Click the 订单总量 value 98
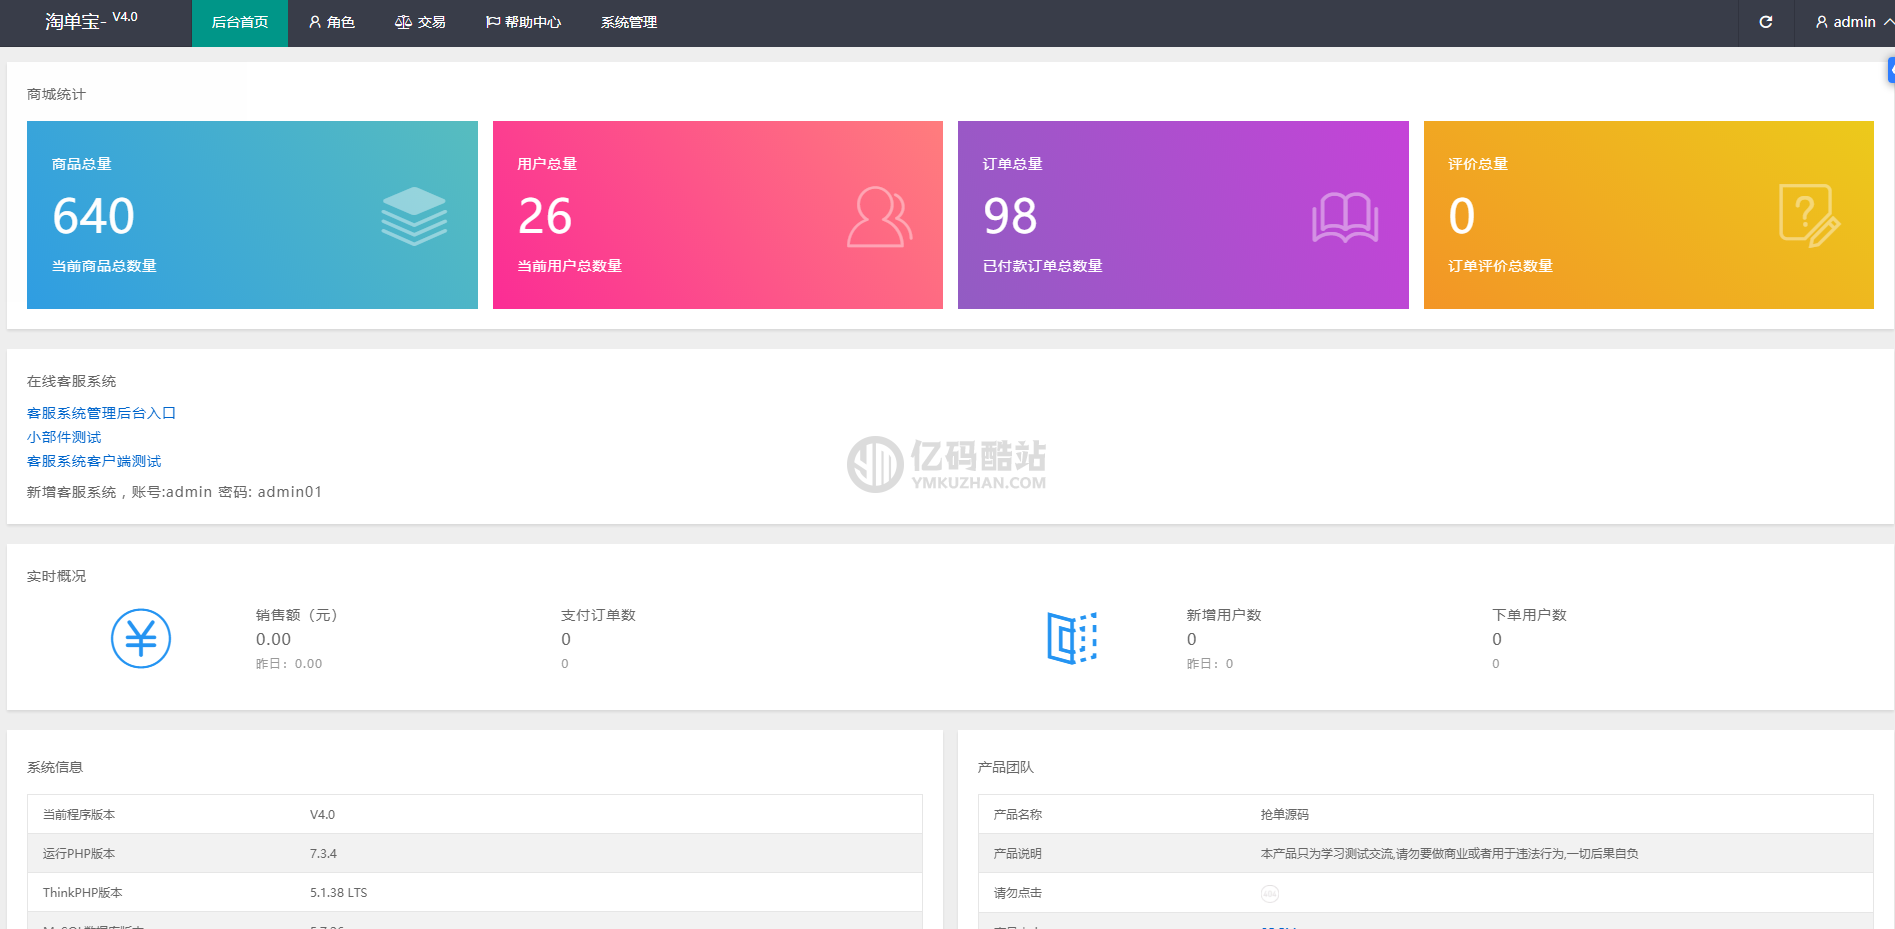The height and width of the screenshot is (929, 1895). pyautogui.click(x=1010, y=216)
